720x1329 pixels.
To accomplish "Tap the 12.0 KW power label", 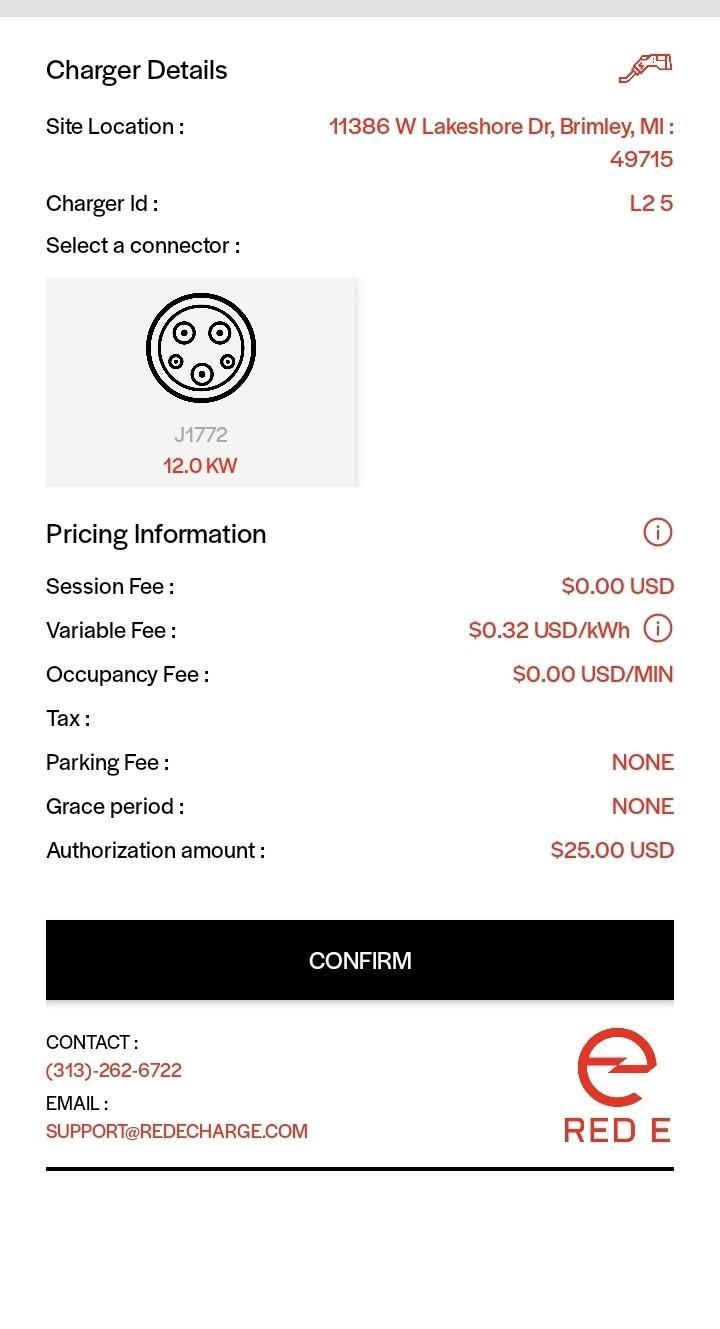I will tap(200, 465).
